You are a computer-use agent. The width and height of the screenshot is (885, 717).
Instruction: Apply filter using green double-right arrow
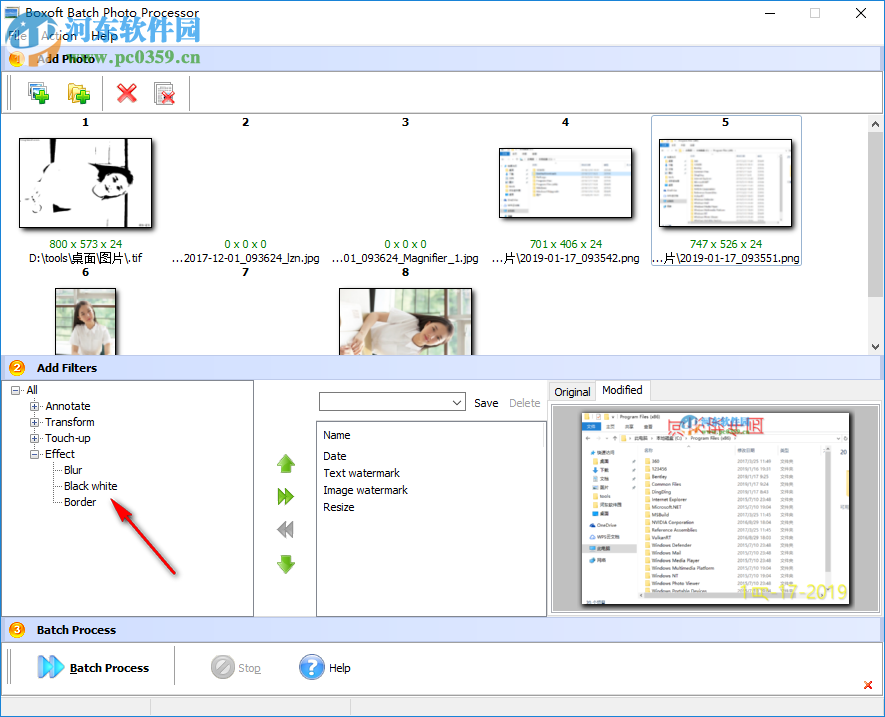pos(286,496)
